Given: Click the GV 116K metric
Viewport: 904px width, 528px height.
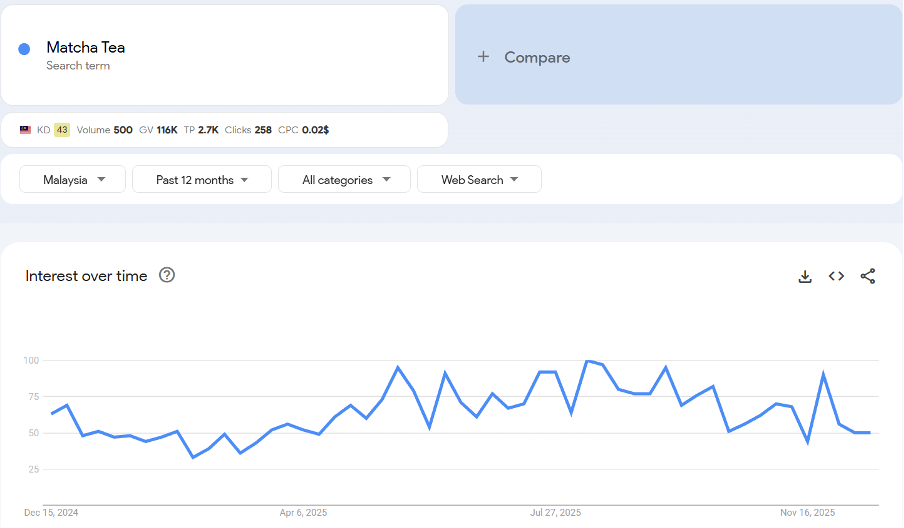Looking at the screenshot, I should (x=158, y=130).
